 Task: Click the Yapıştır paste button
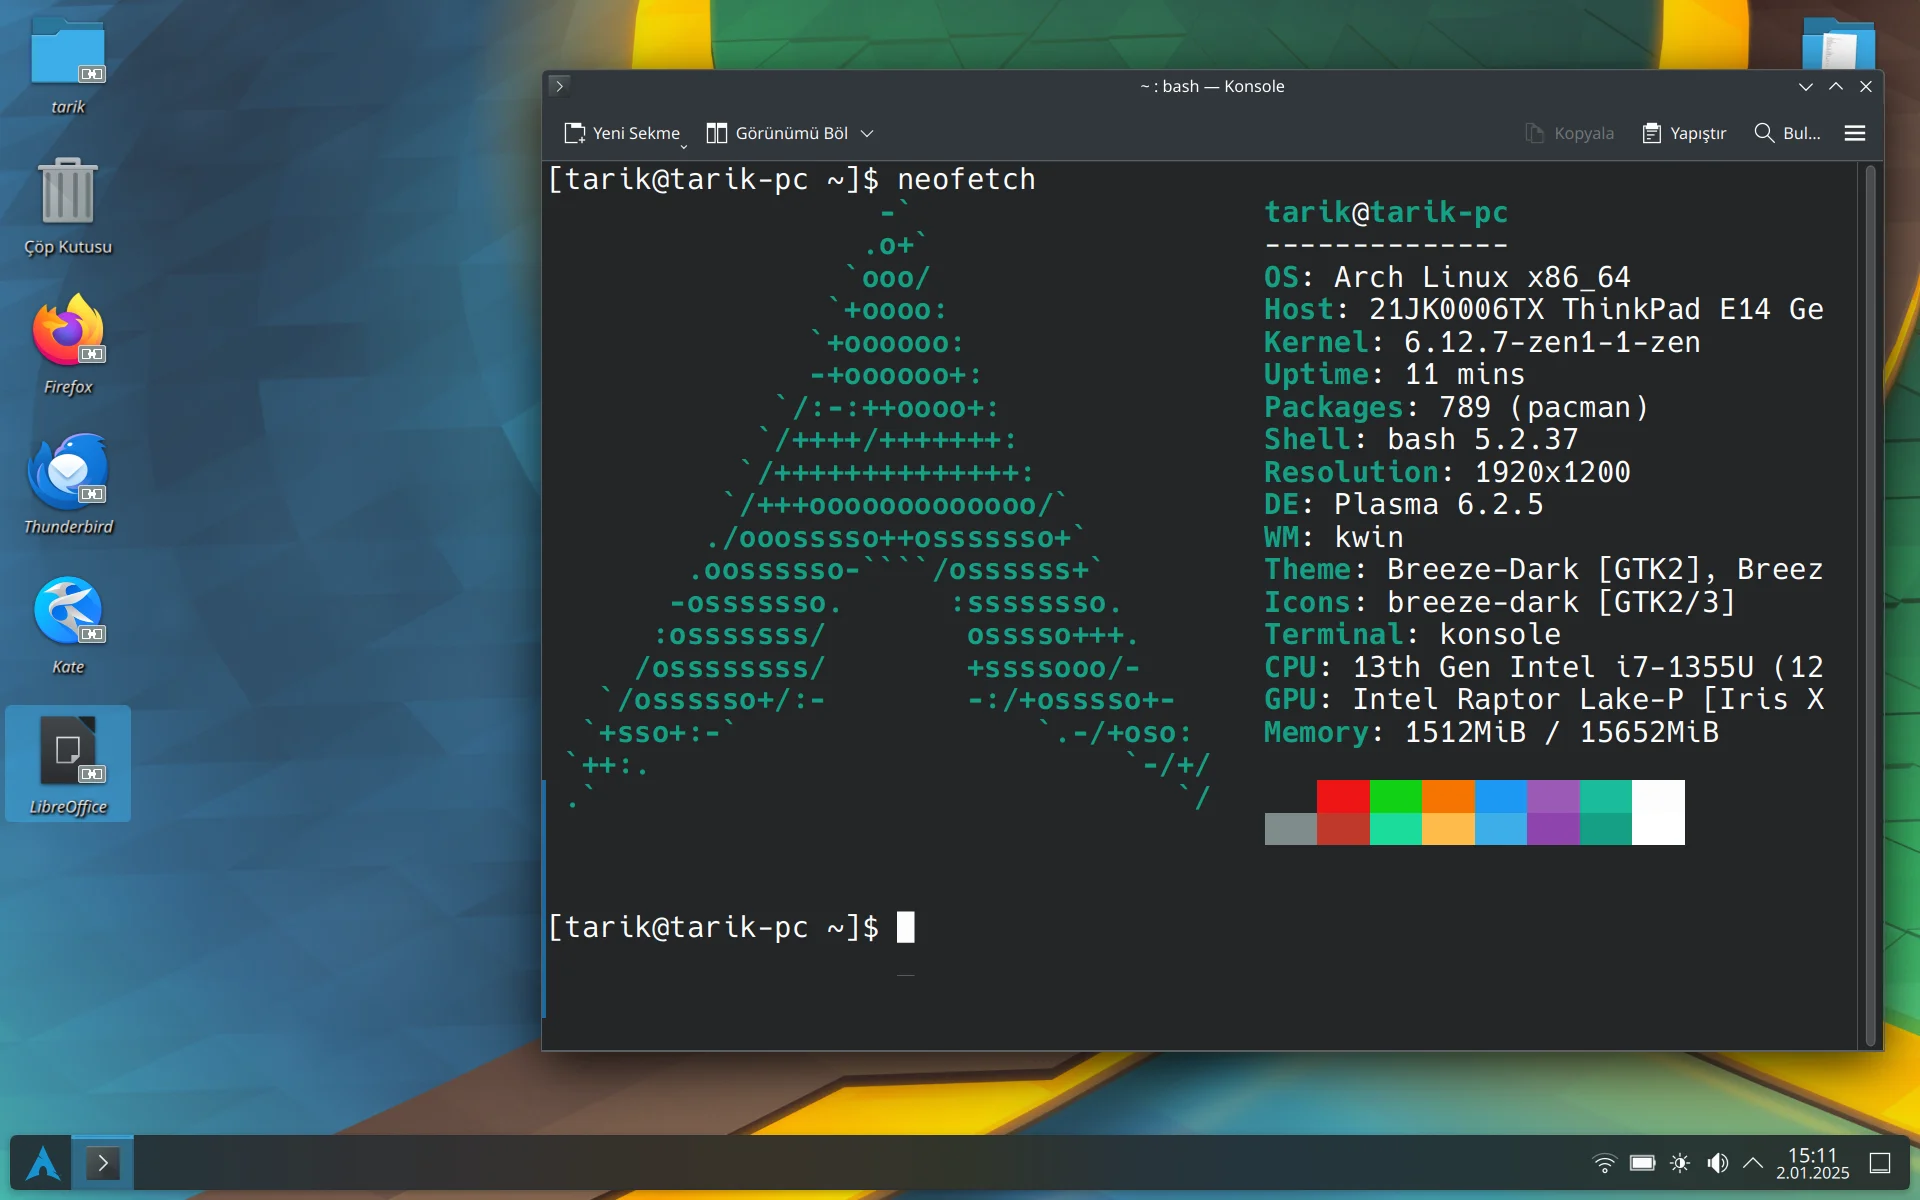point(1684,133)
